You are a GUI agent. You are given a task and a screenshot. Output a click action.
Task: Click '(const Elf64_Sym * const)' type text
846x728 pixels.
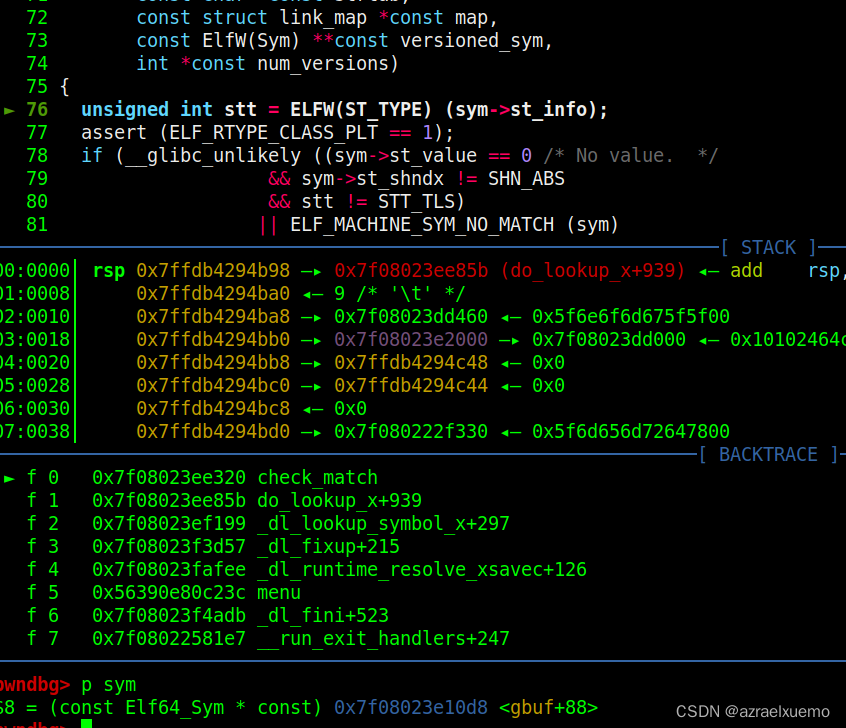pos(186,707)
